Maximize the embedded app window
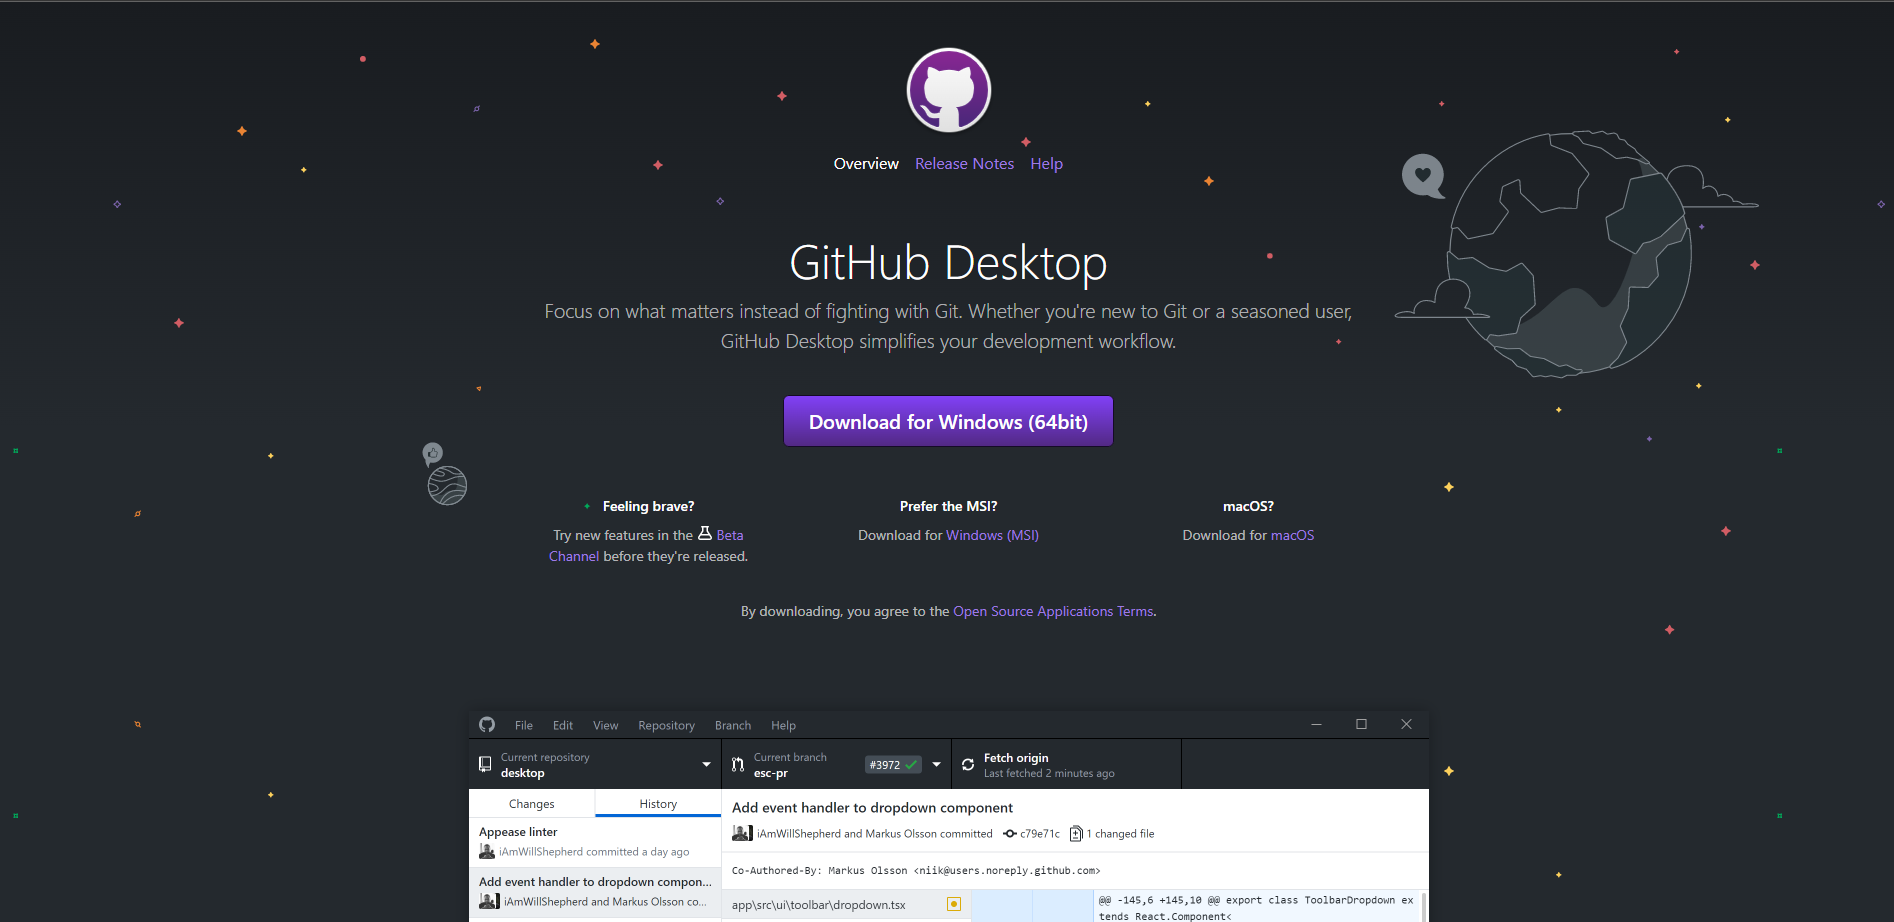Image resolution: width=1894 pixels, height=922 pixels. (x=1361, y=724)
